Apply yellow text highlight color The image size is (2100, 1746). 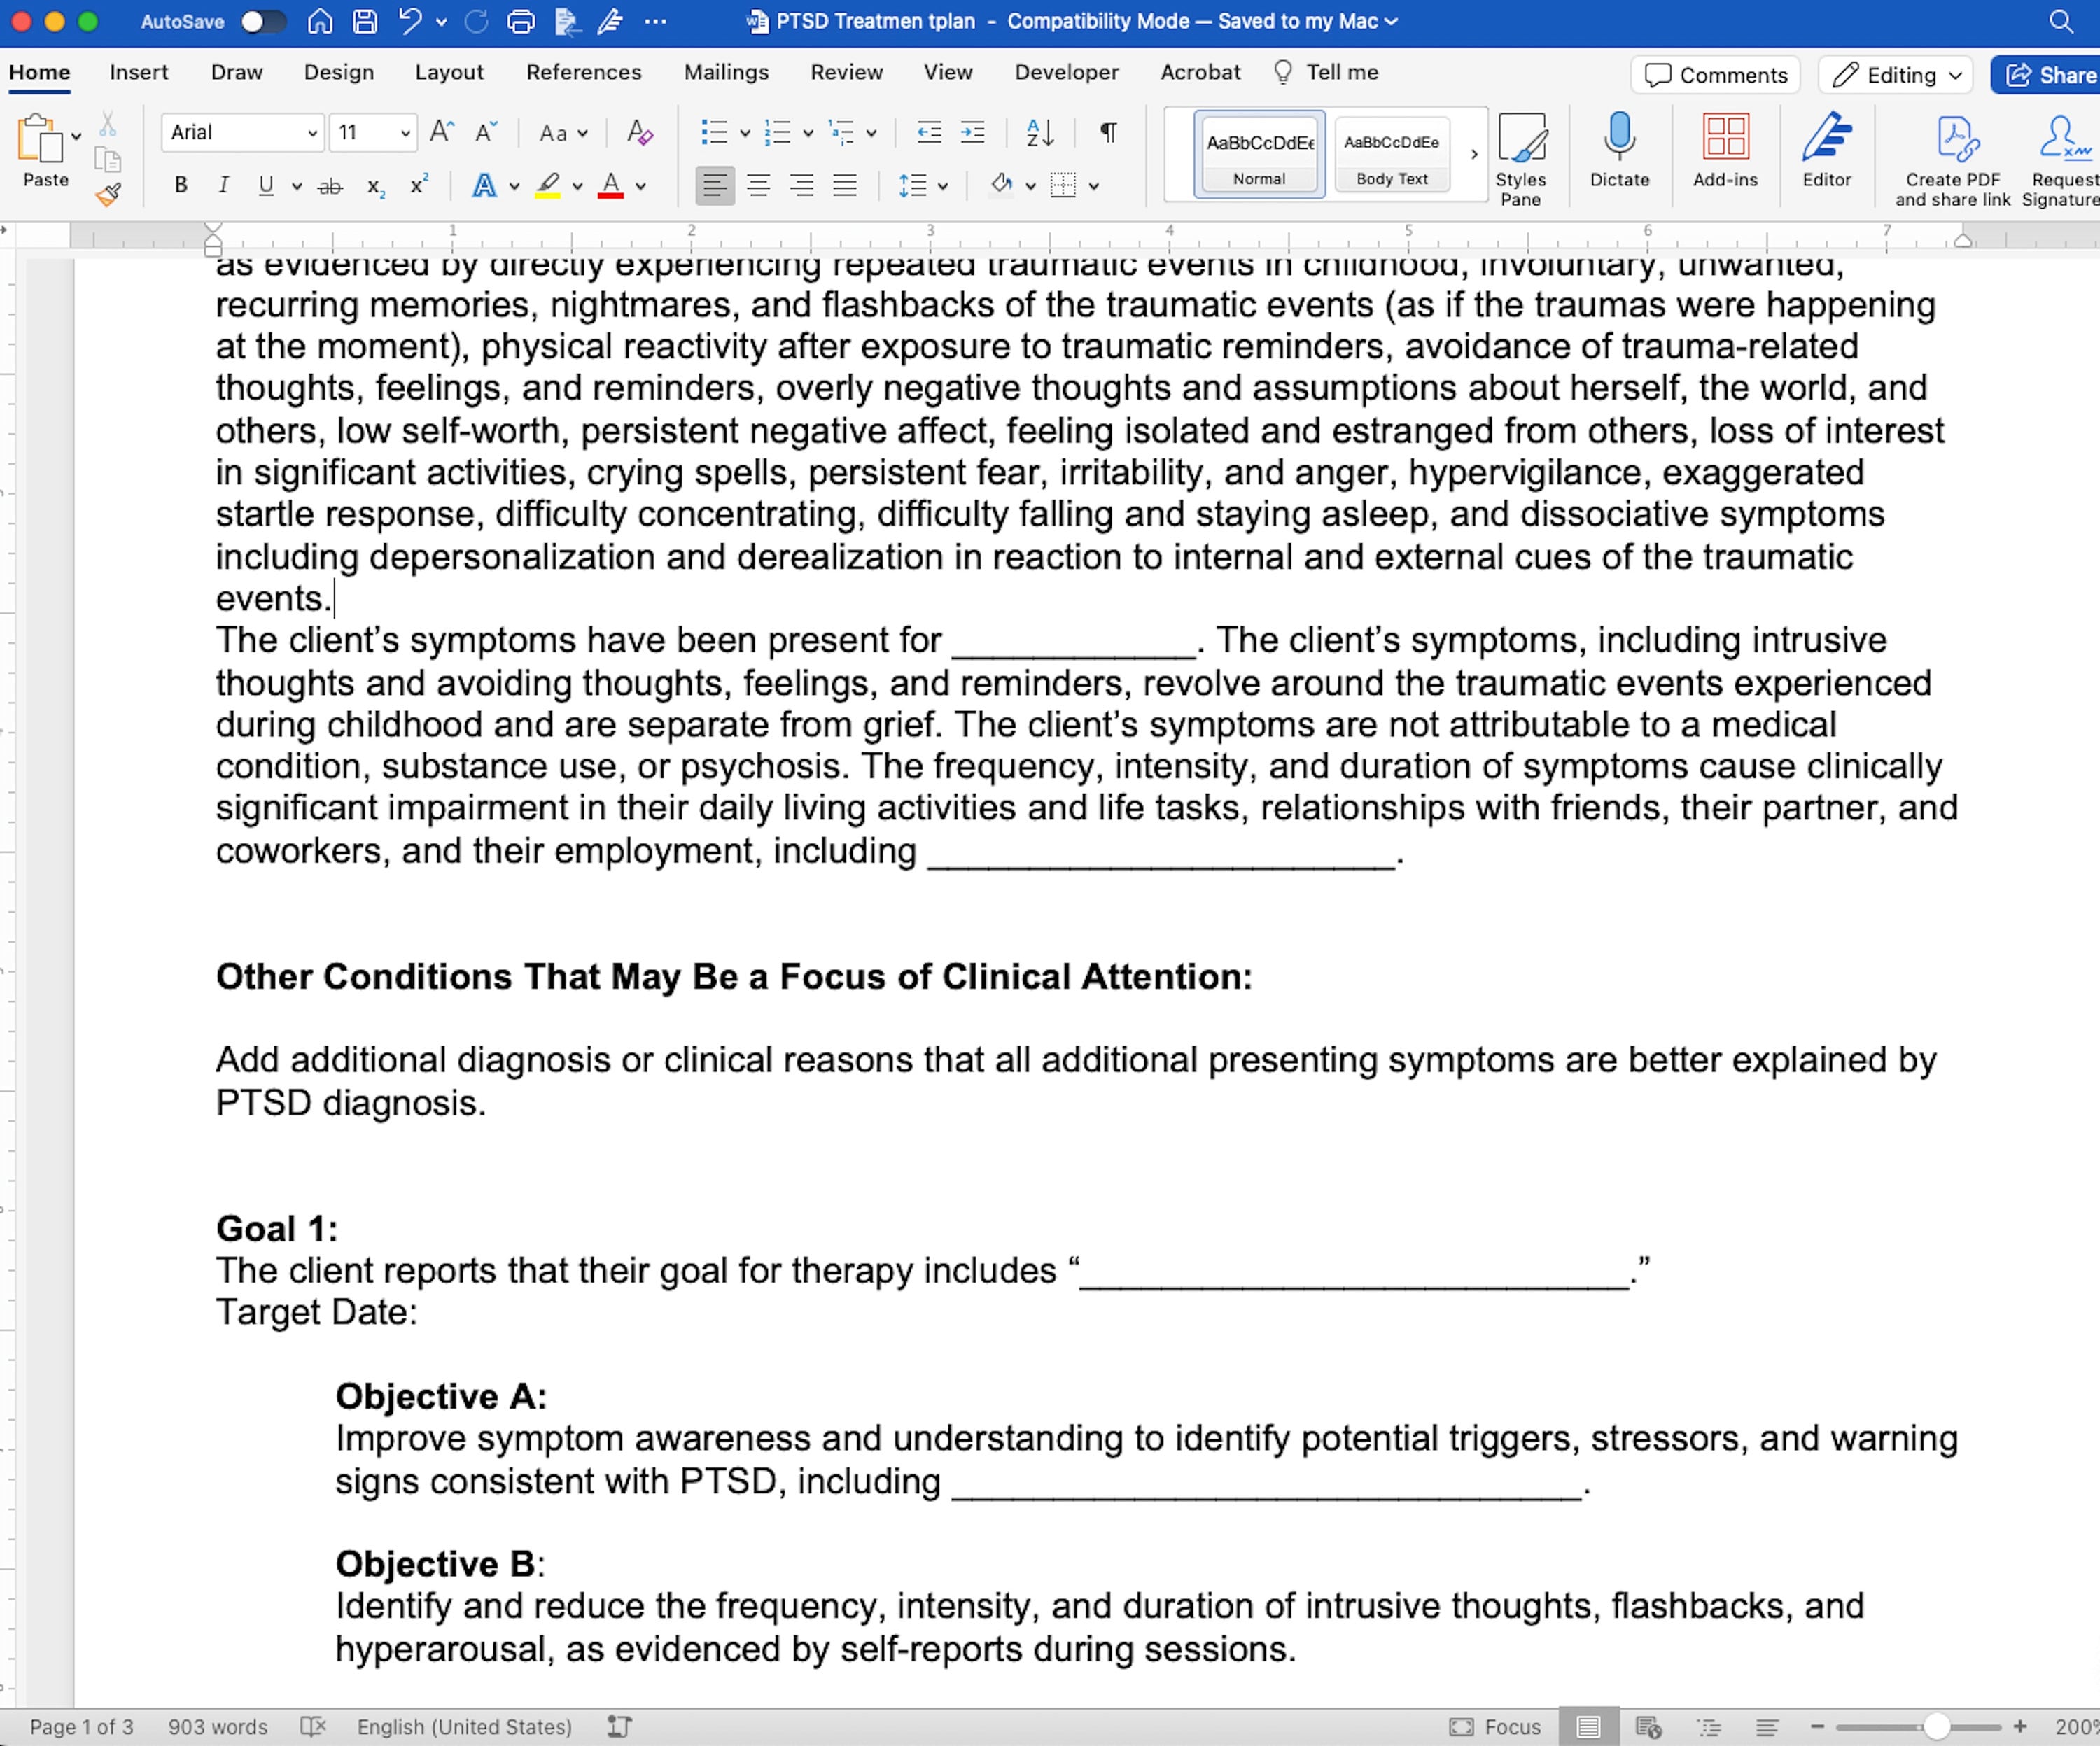click(x=548, y=186)
